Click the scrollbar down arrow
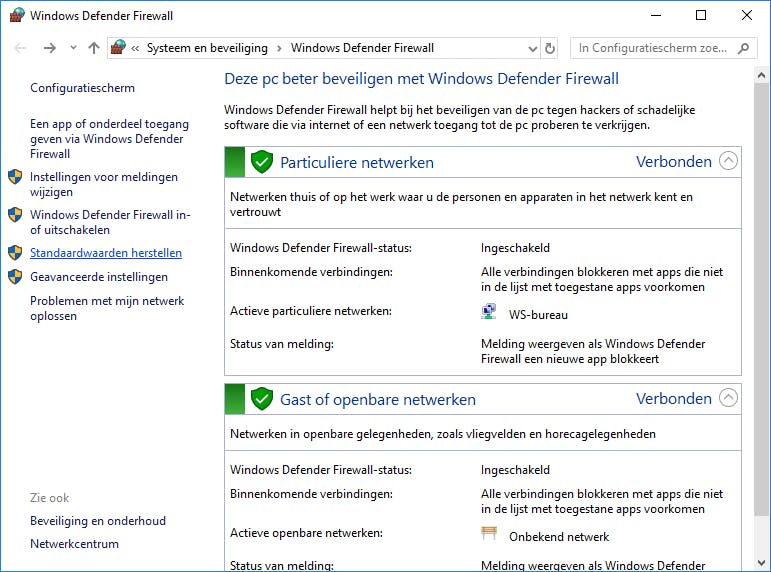The width and height of the screenshot is (771, 572). tap(761, 563)
